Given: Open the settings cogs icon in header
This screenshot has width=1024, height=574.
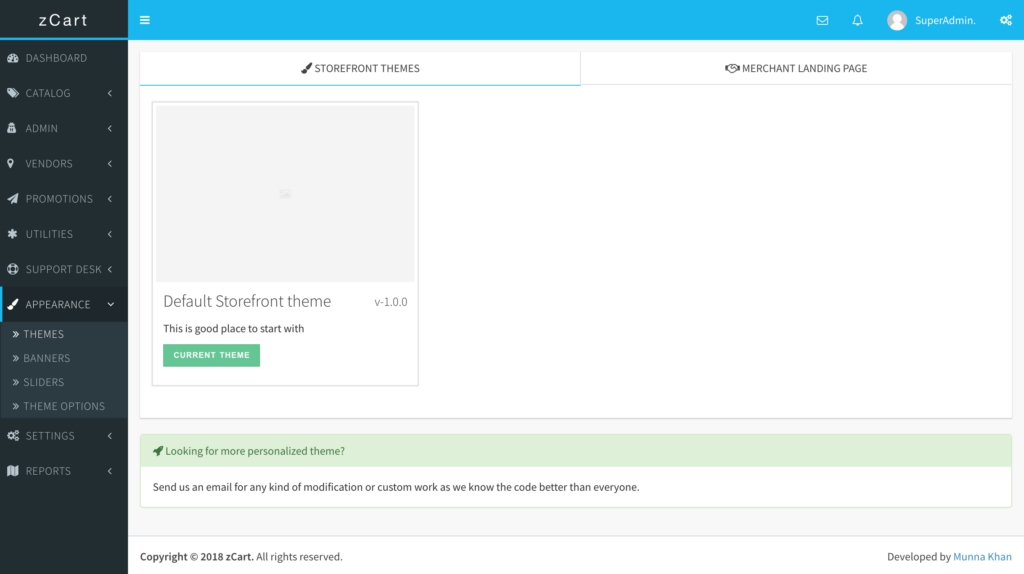Looking at the screenshot, I should 1005,20.
